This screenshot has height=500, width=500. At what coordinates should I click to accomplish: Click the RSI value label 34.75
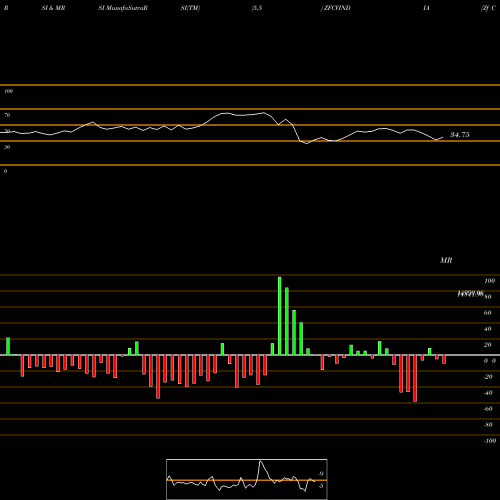(459, 135)
